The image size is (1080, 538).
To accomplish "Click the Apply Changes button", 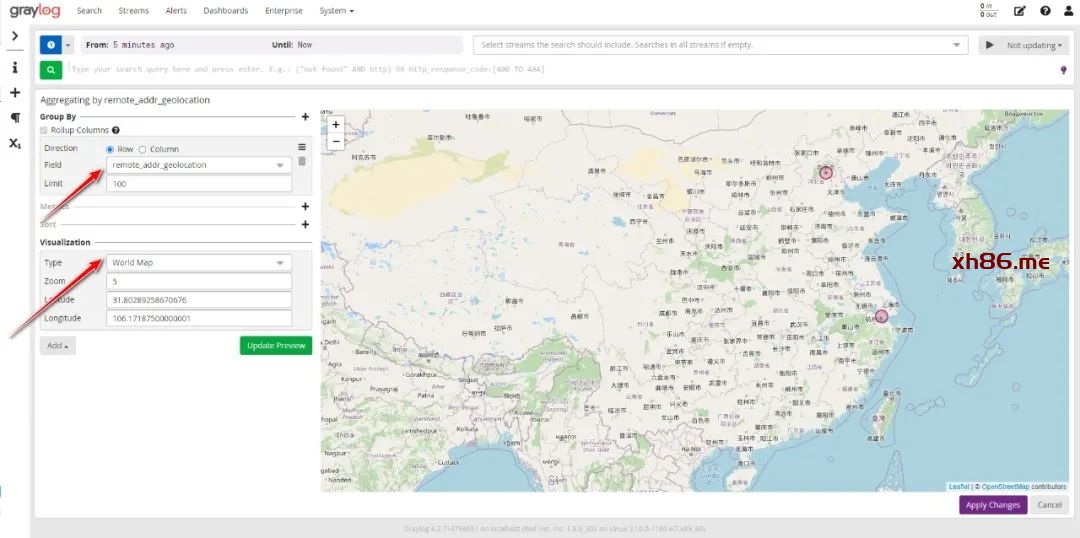I will (992, 505).
